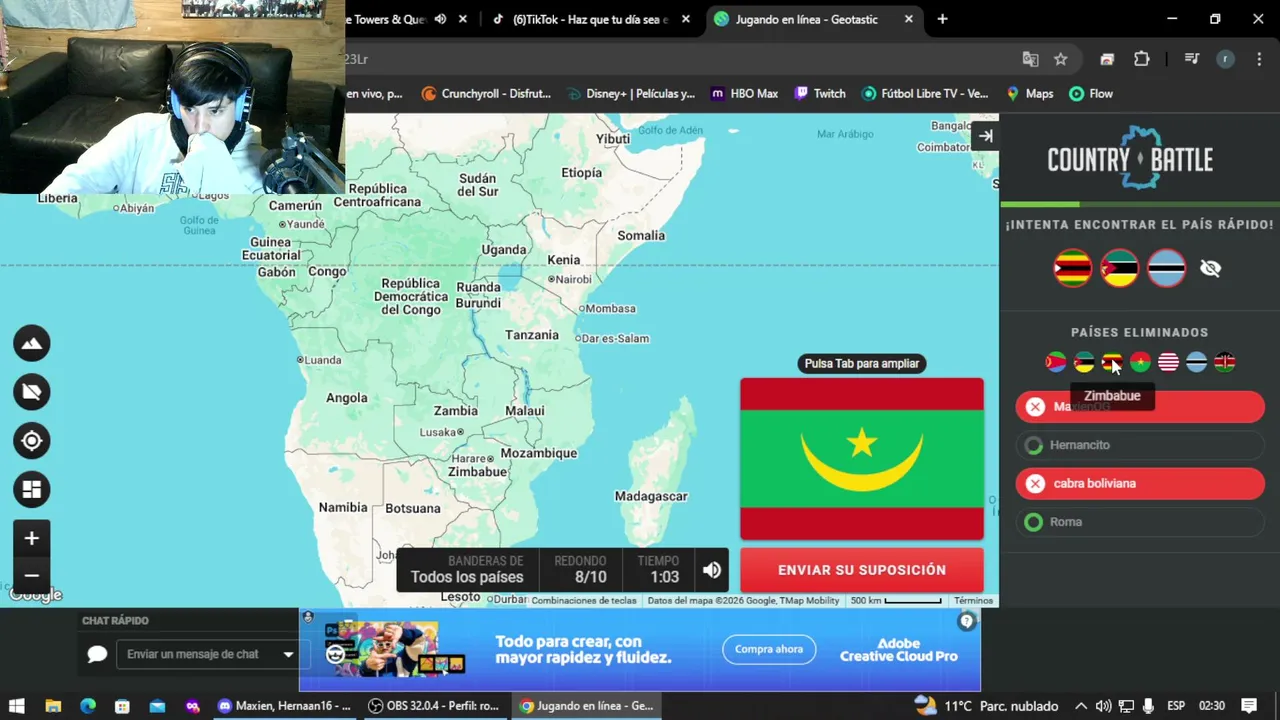
Task: Click small Botswana flag in eliminated countries
Action: [x=1196, y=362]
